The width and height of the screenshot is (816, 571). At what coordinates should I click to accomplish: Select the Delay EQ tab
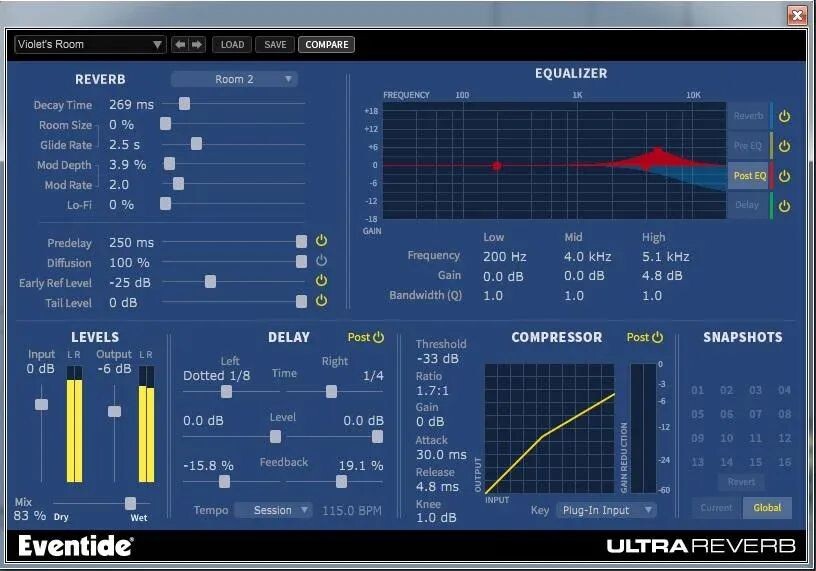tap(748, 205)
